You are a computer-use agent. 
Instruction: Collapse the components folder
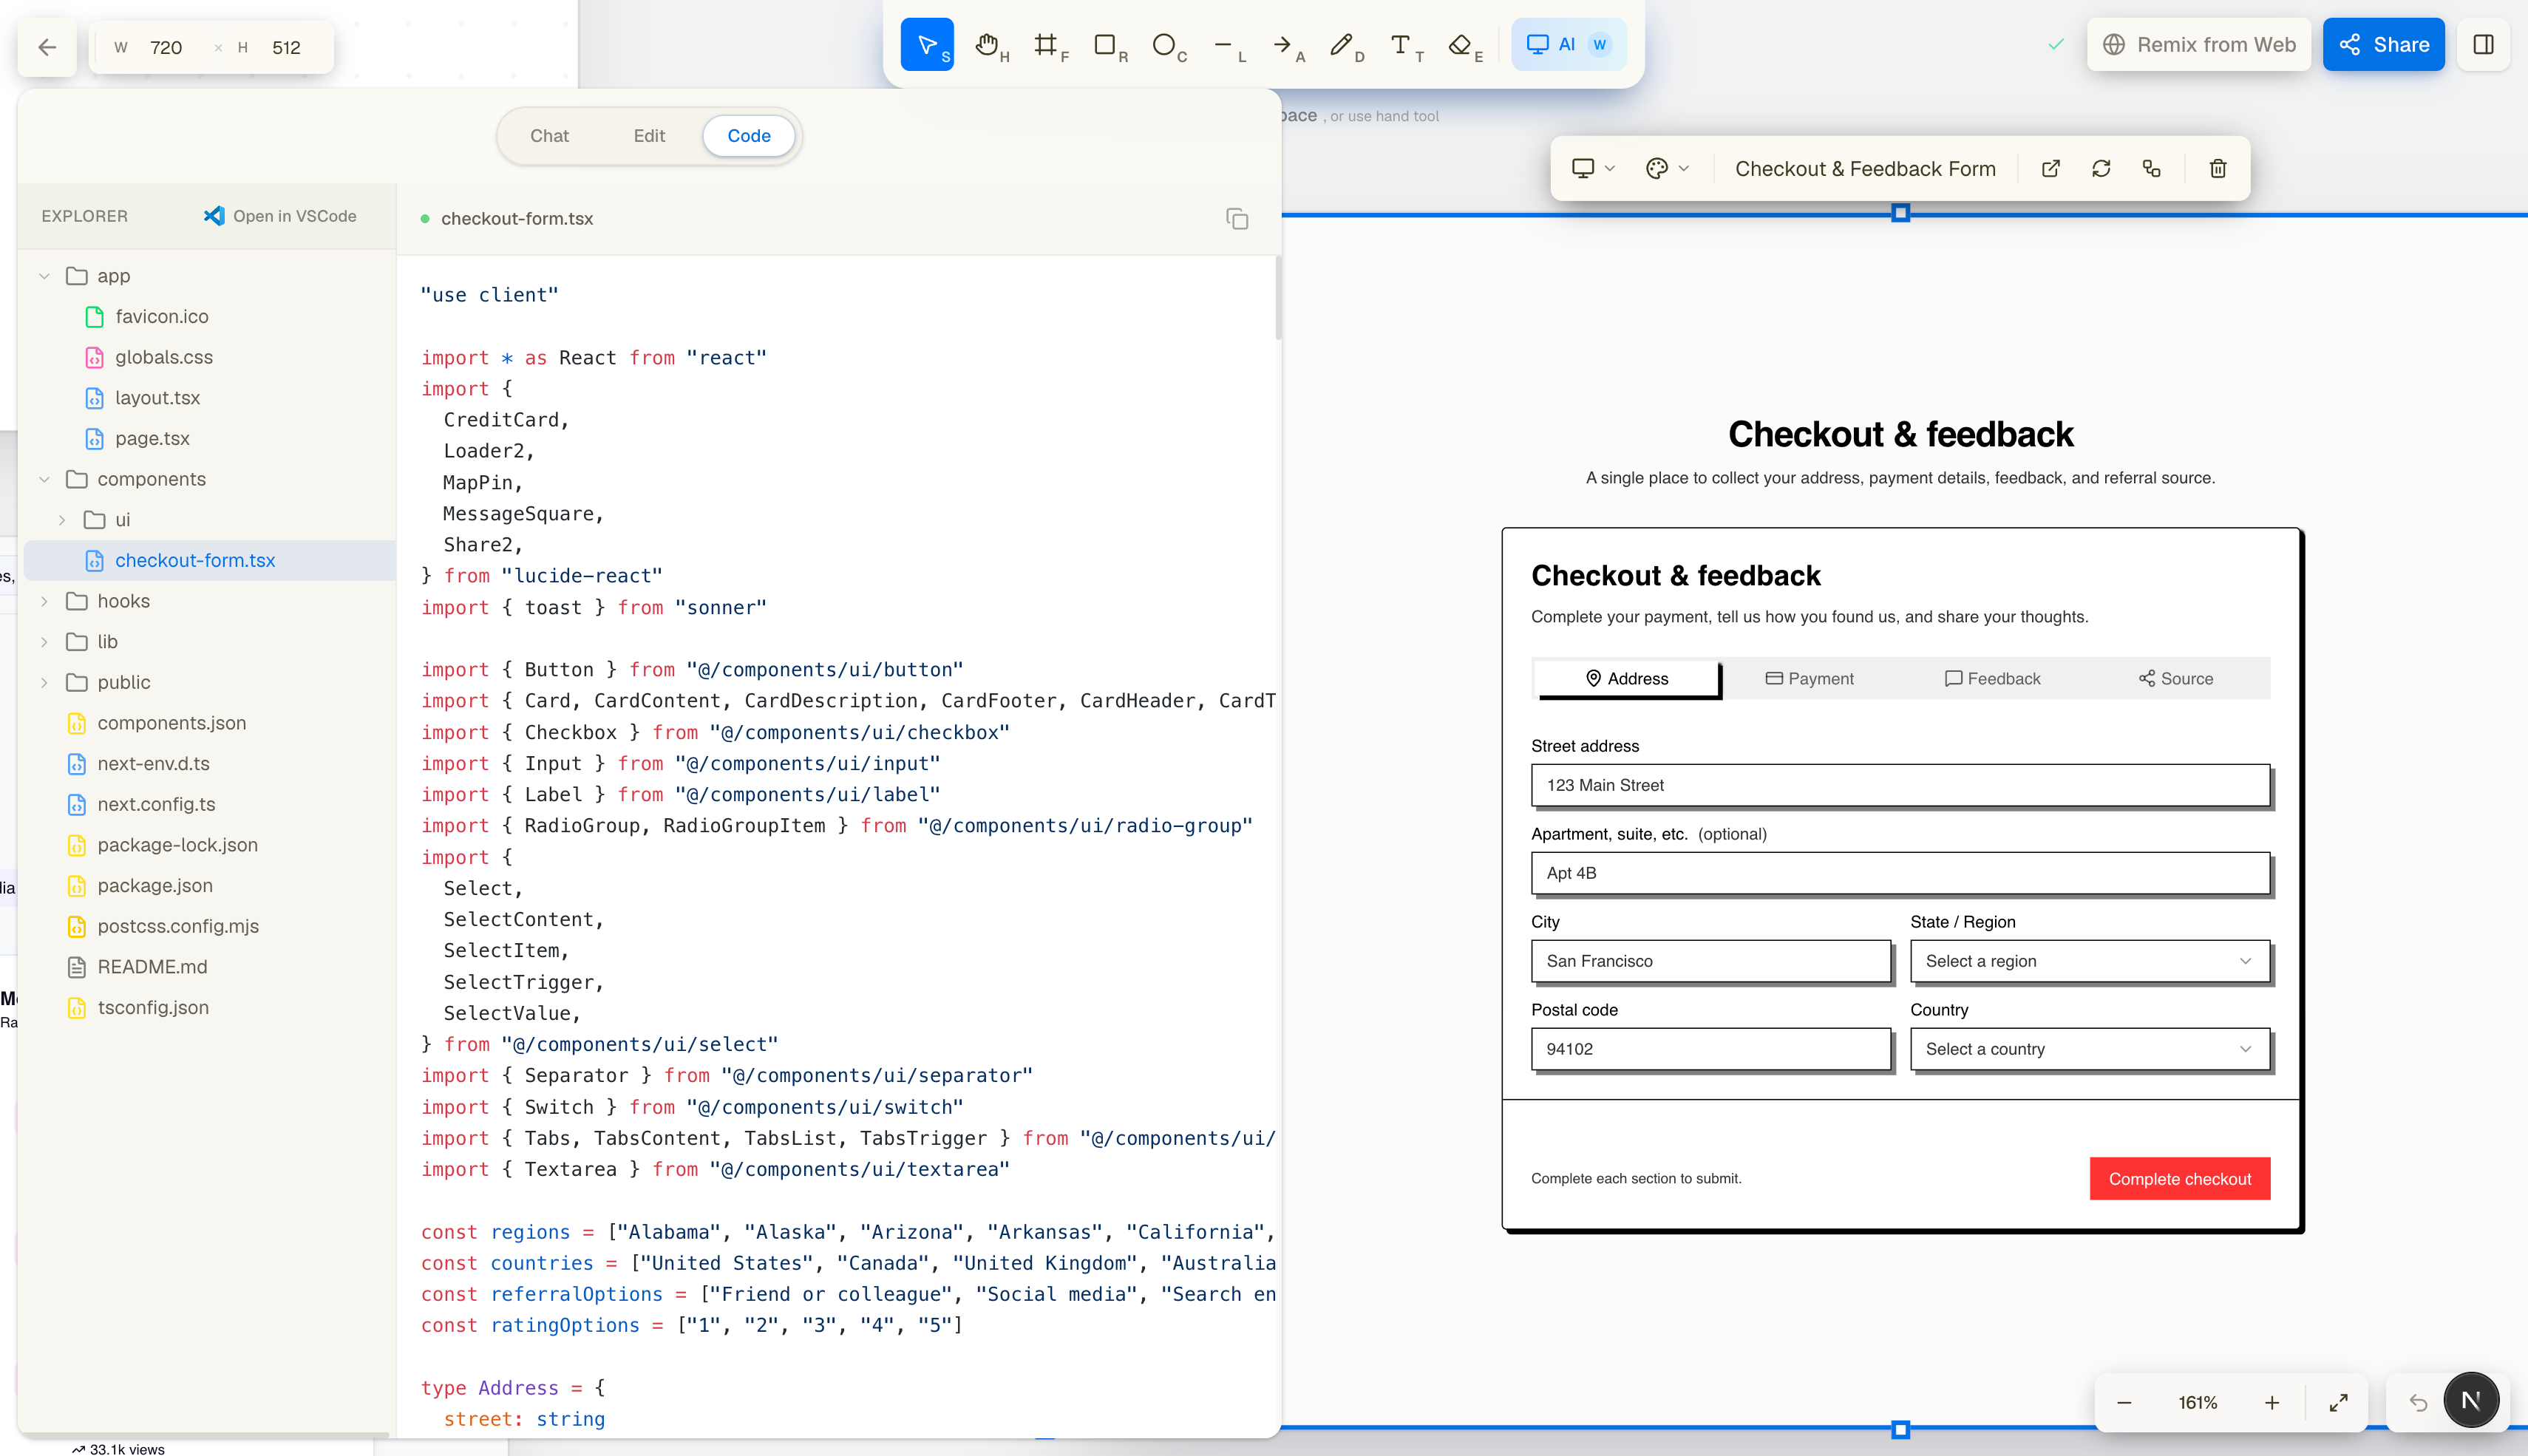(x=44, y=479)
